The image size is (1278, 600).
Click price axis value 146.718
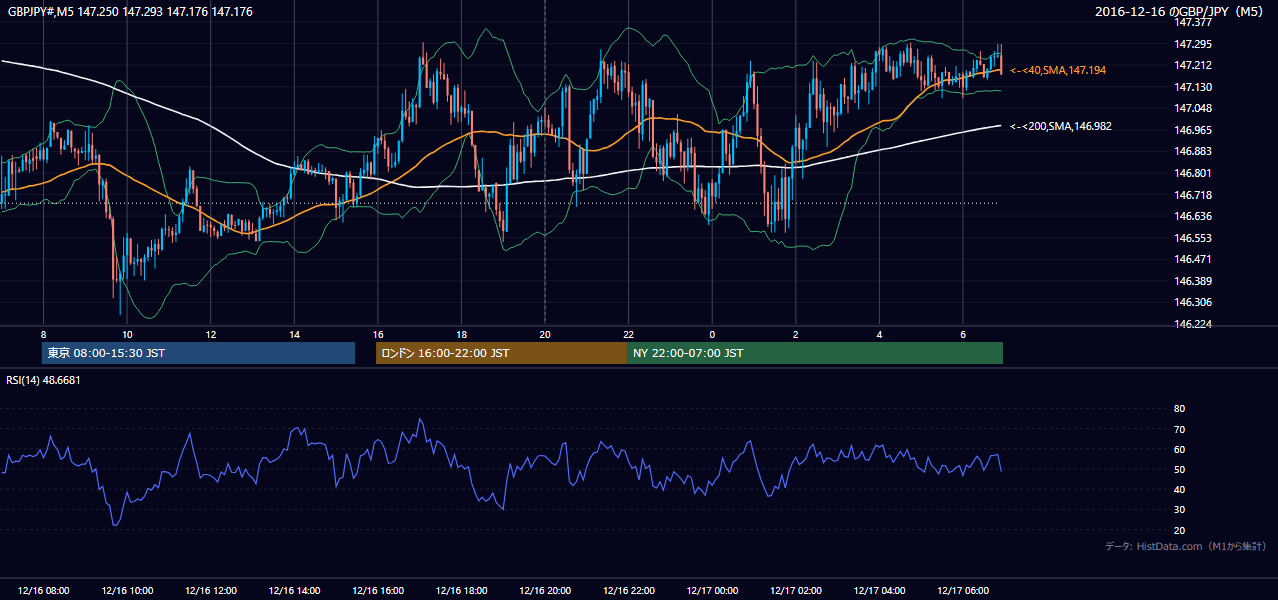[1193, 195]
